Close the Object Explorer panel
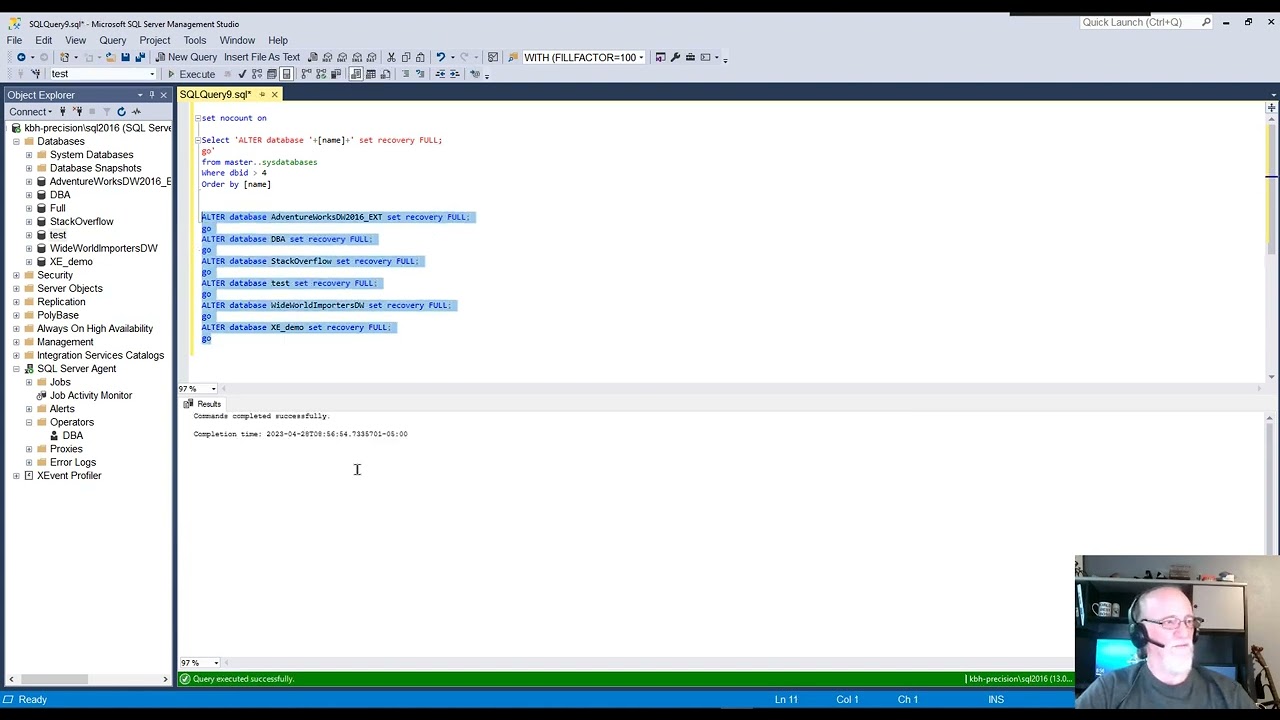1280x720 pixels. click(164, 95)
